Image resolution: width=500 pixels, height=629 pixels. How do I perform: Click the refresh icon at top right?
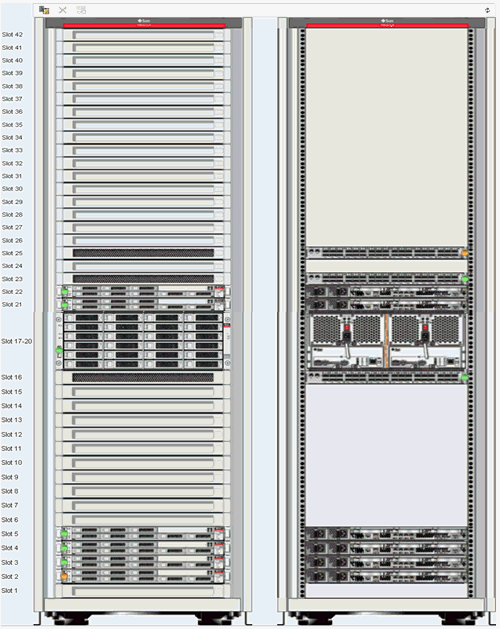(488, 10)
